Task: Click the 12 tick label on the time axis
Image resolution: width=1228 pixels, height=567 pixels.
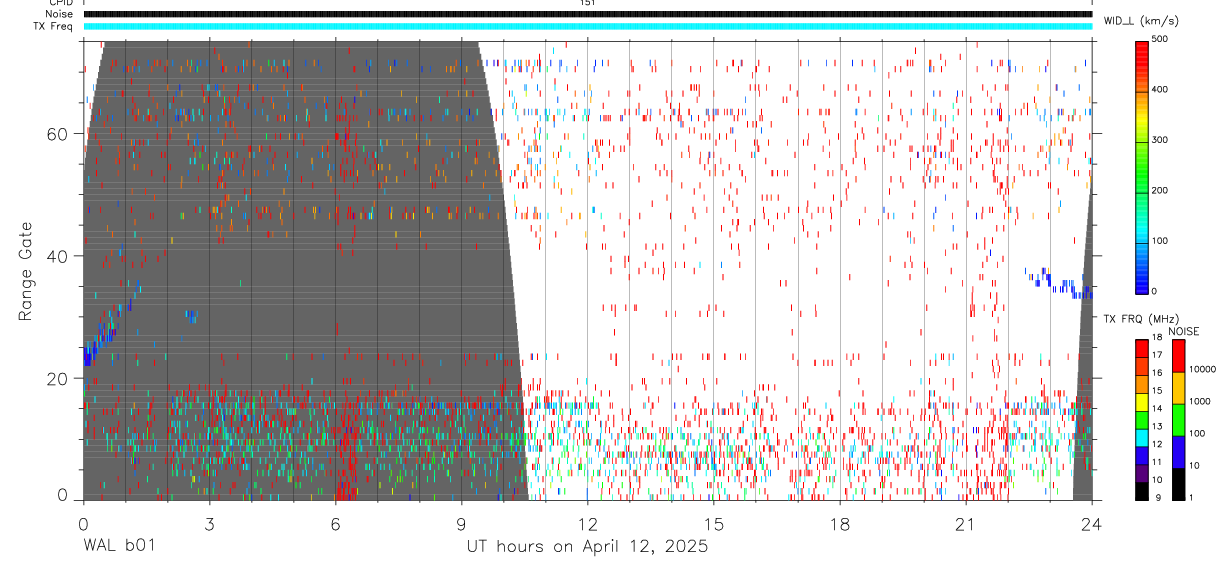Action: click(x=587, y=524)
